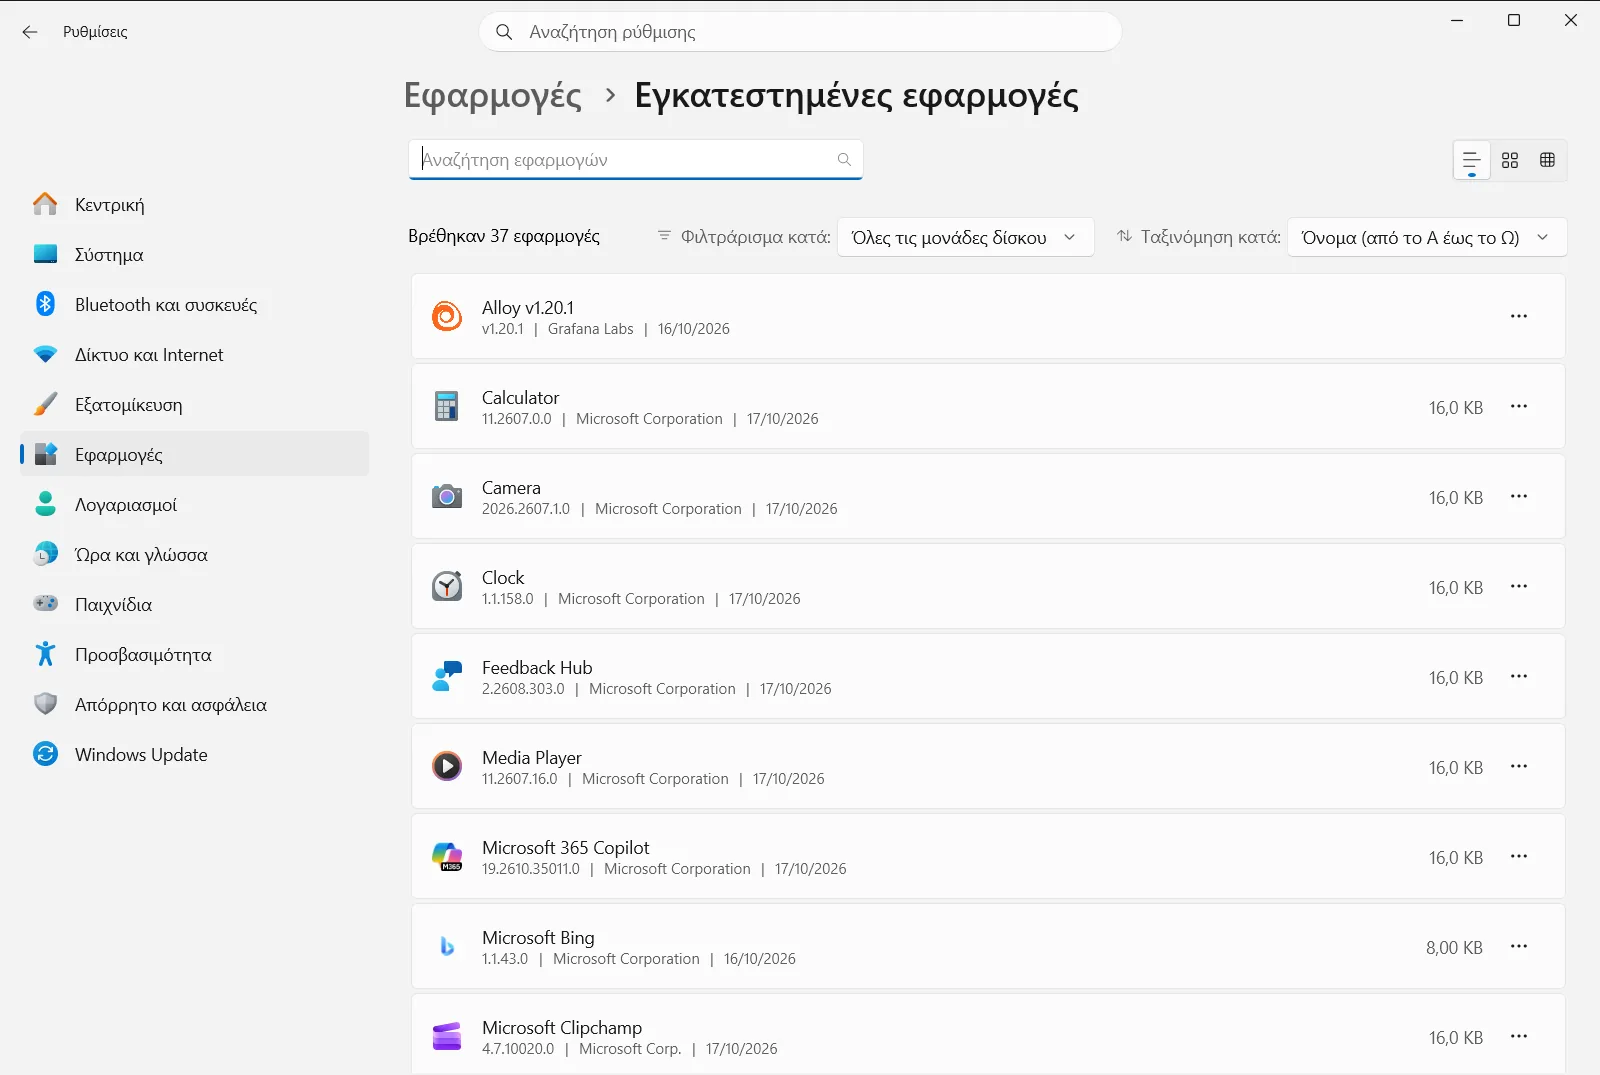Click the Feedback Hub app icon
The height and width of the screenshot is (1075, 1600).
(x=447, y=676)
